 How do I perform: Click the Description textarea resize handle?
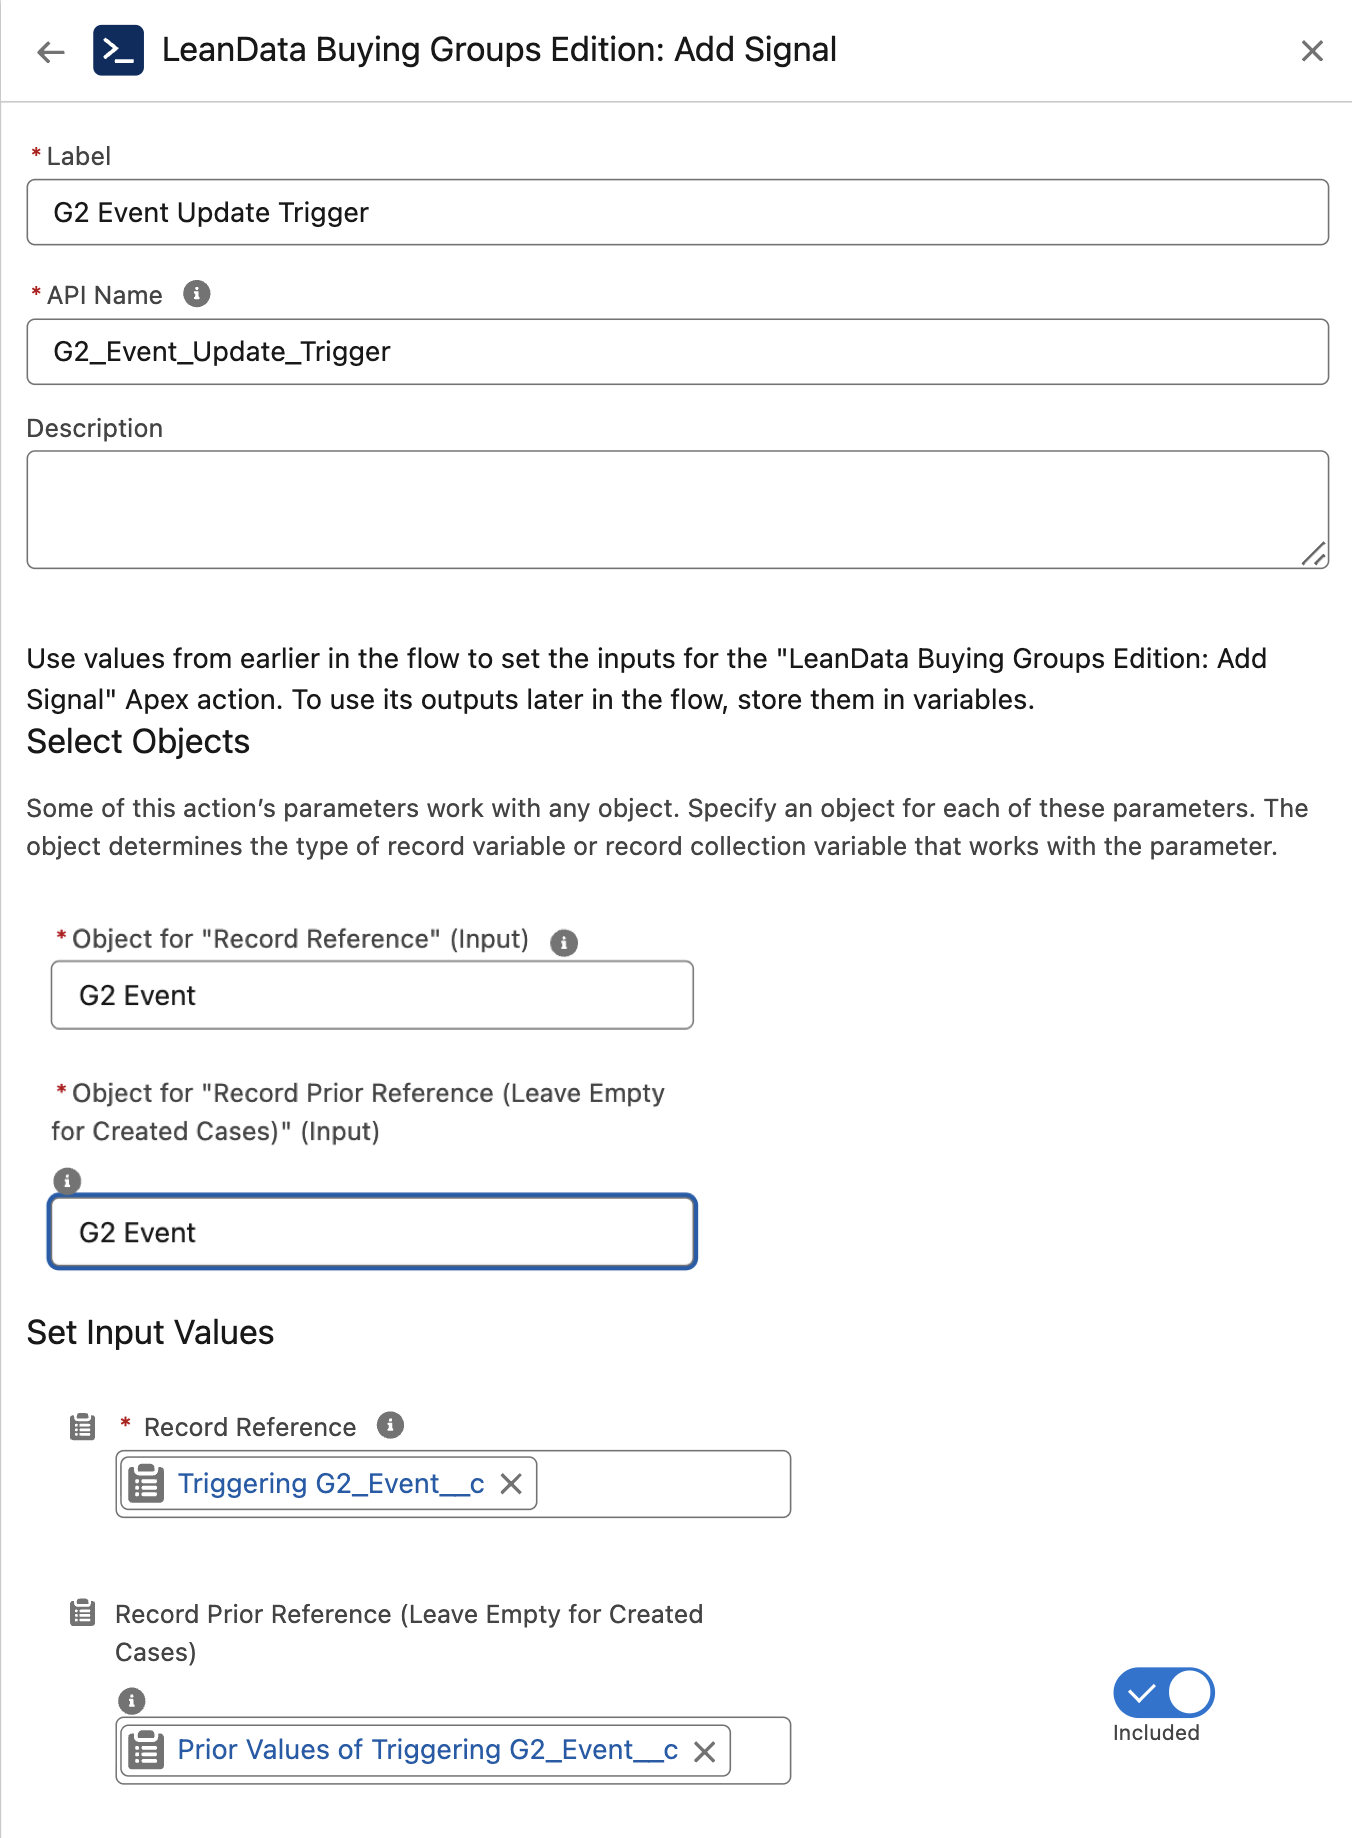(1314, 554)
